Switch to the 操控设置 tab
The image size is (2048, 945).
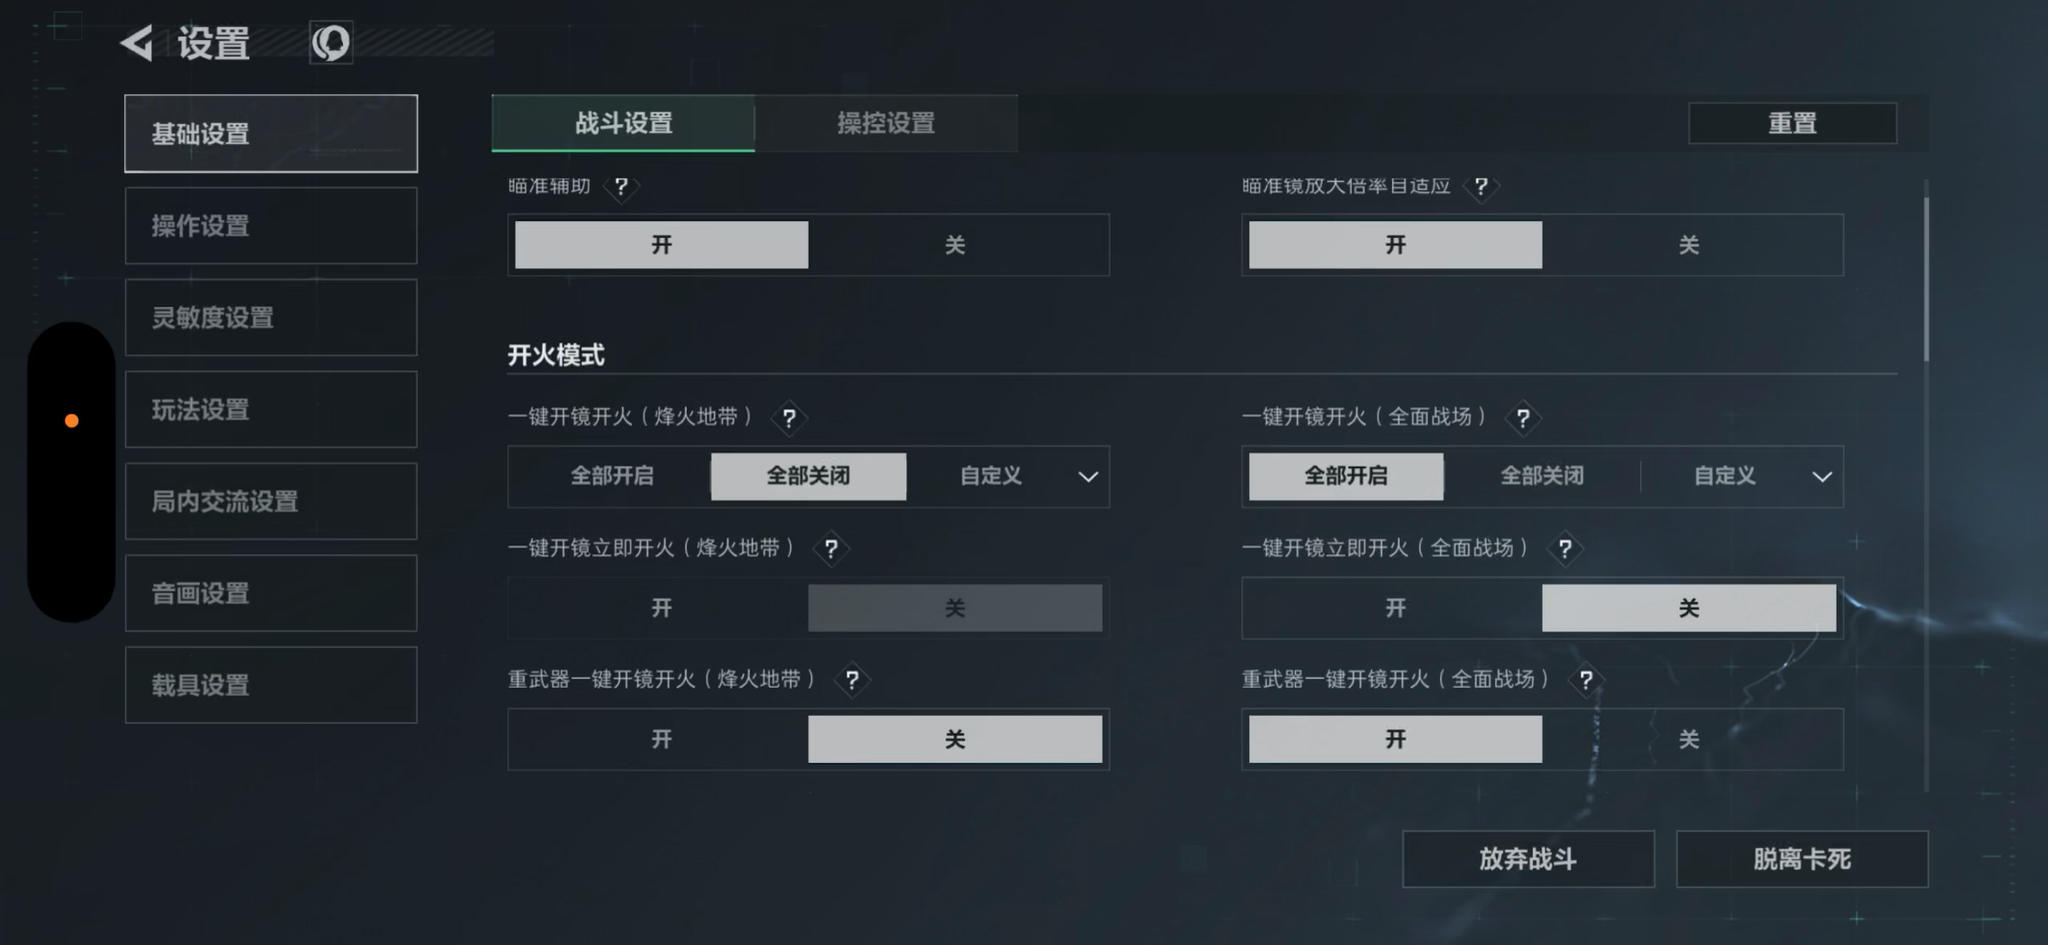pos(886,123)
